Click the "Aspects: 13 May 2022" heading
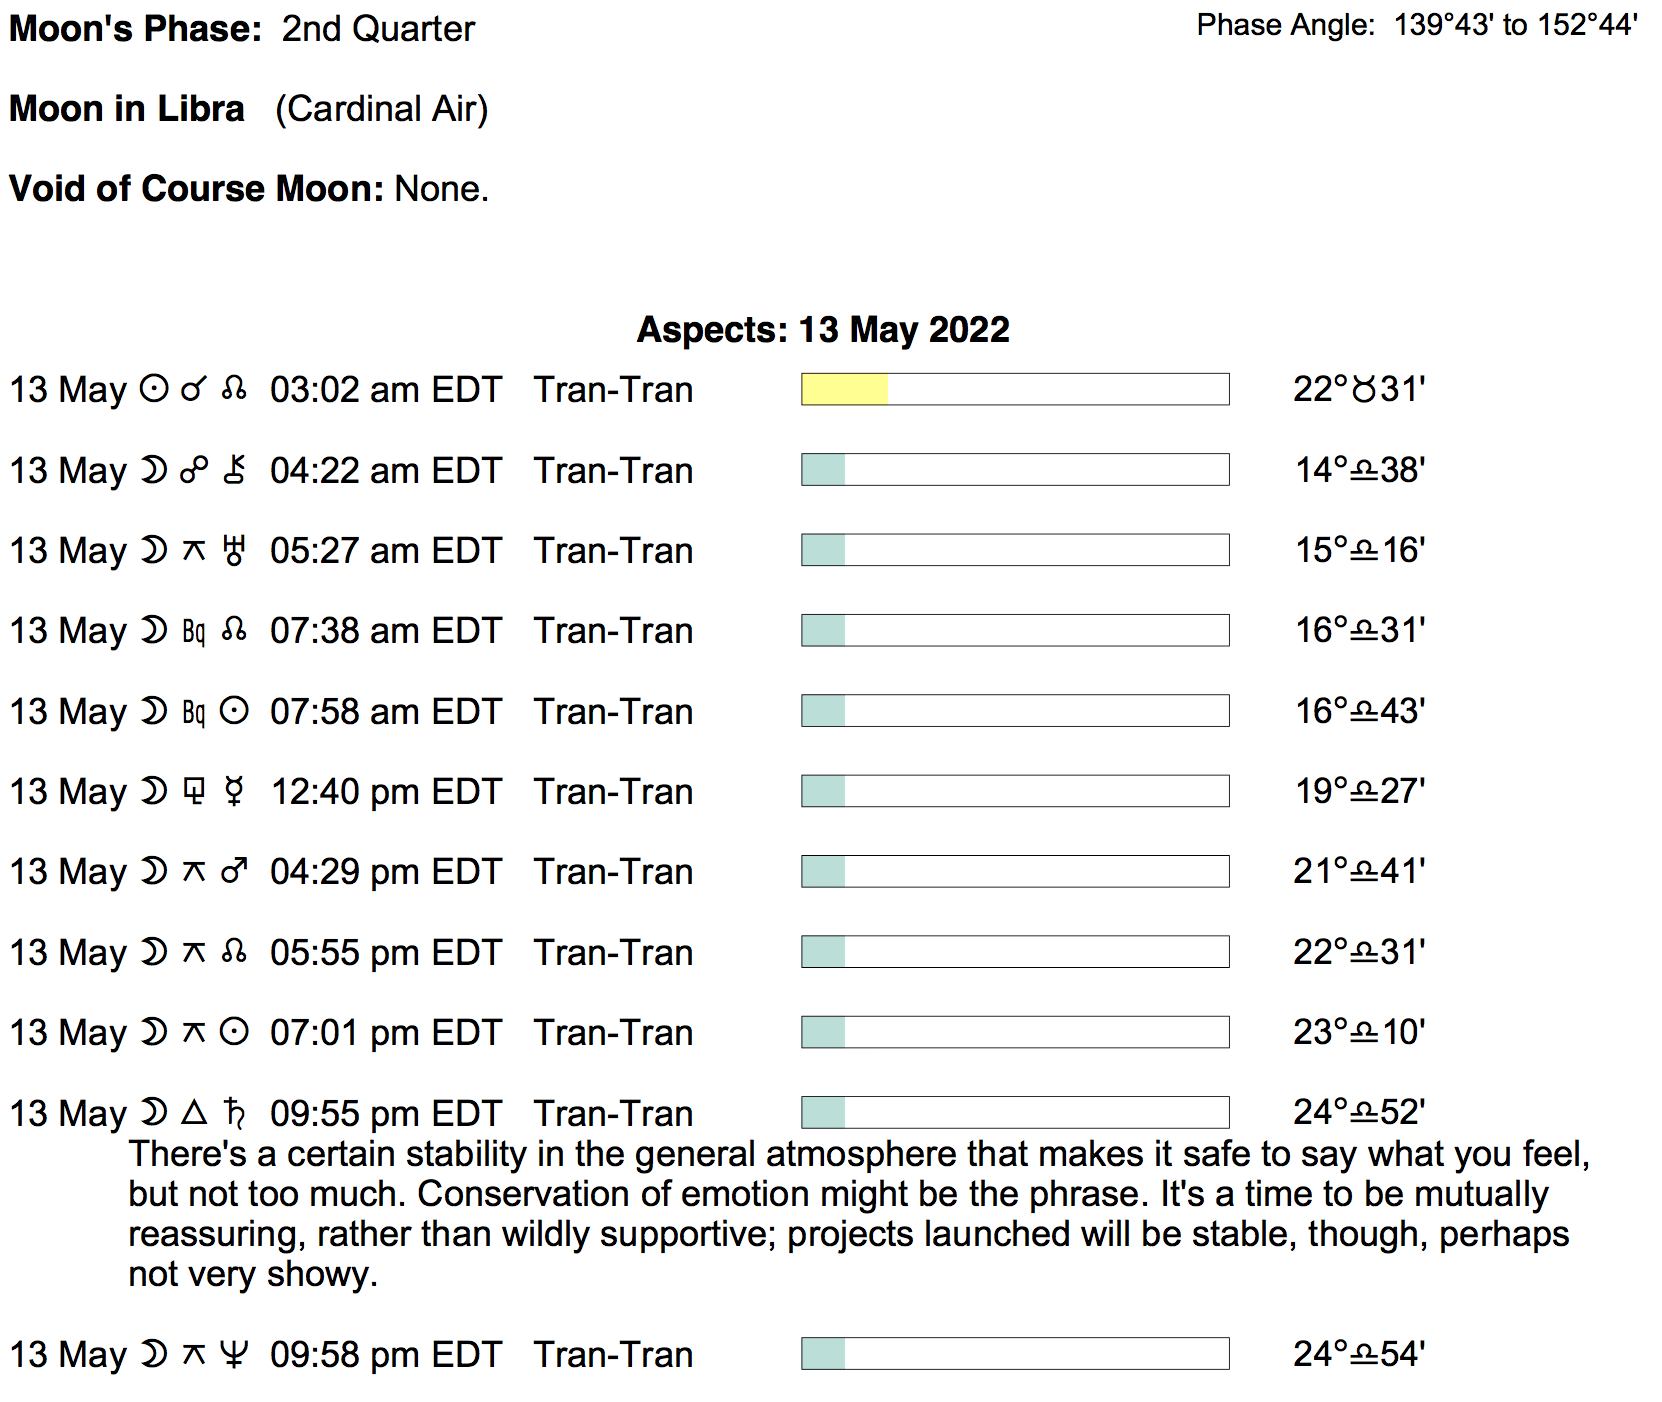 [x=823, y=329]
